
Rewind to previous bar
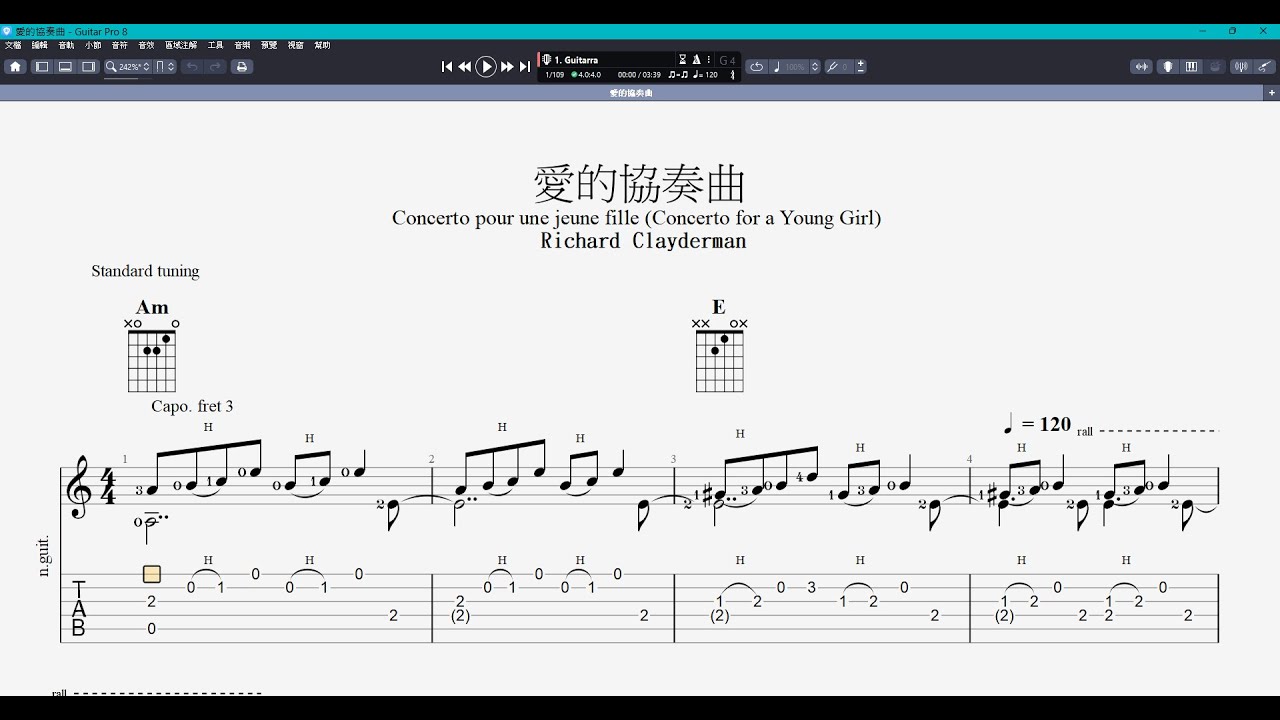tap(465, 67)
